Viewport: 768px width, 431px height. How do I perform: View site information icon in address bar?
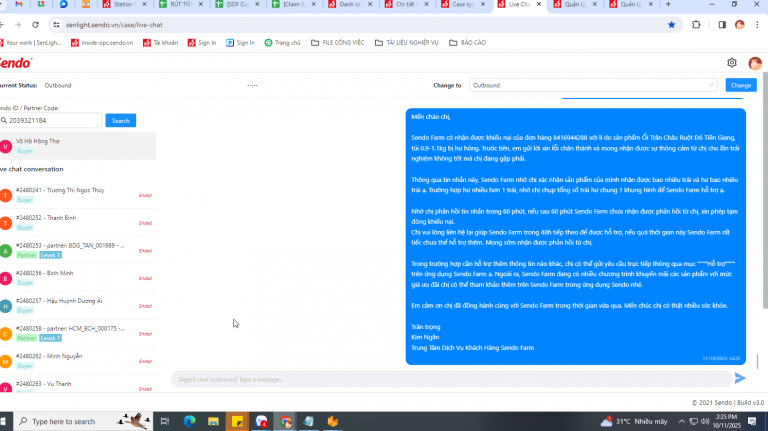click(56, 24)
